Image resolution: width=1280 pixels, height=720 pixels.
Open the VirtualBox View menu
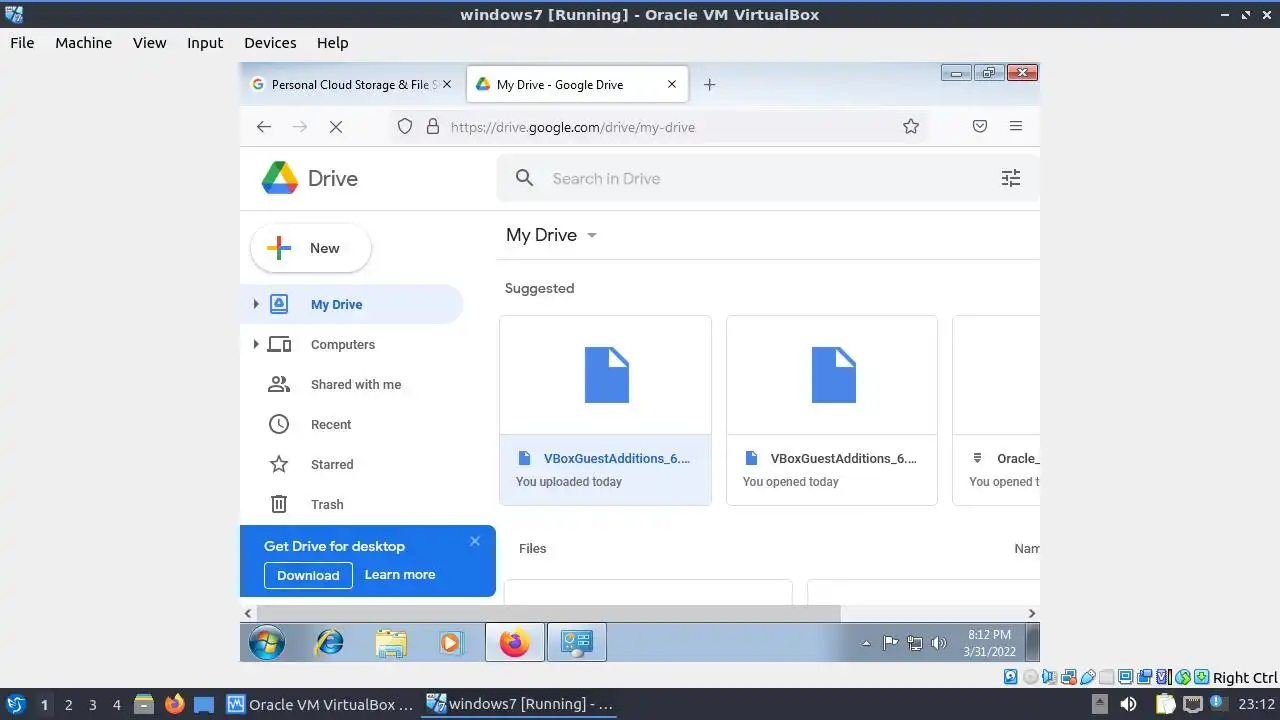click(x=150, y=43)
